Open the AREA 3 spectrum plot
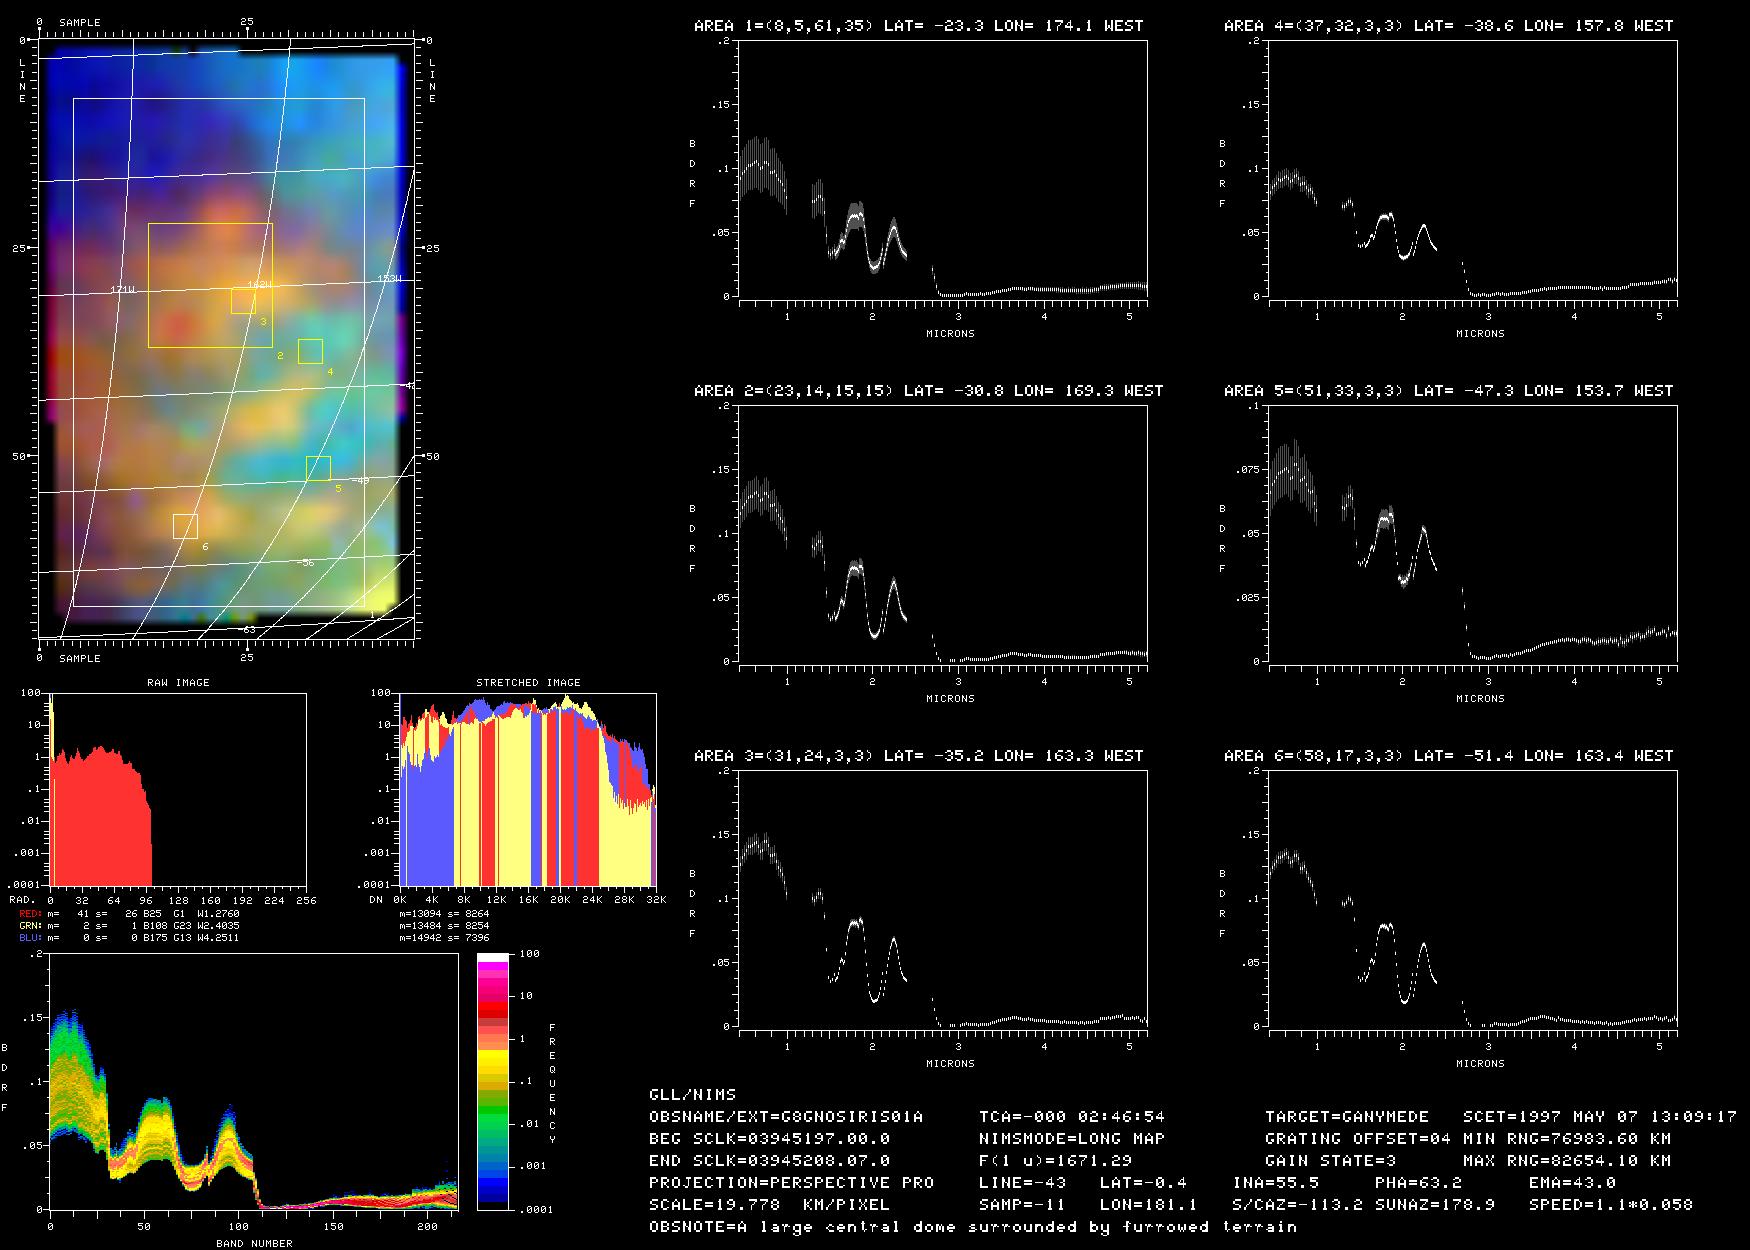 pos(943,899)
